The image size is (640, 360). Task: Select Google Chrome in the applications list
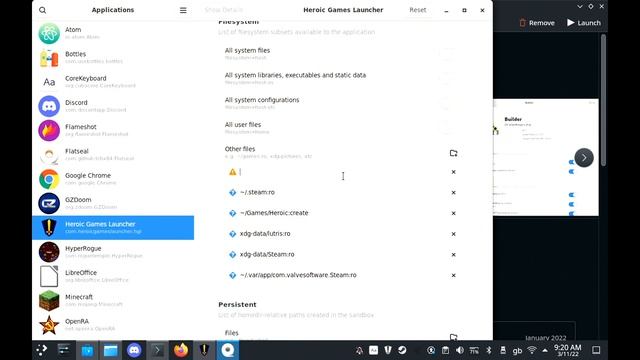[x=113, y=179]
